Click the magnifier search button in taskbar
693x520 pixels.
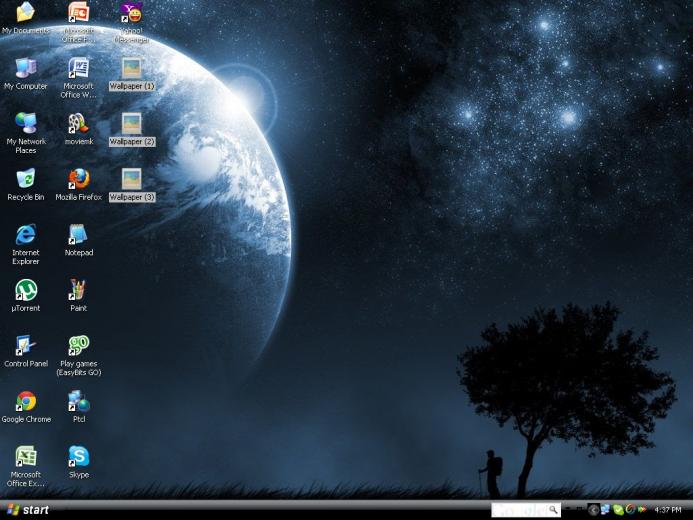click(x=553, y=509)
